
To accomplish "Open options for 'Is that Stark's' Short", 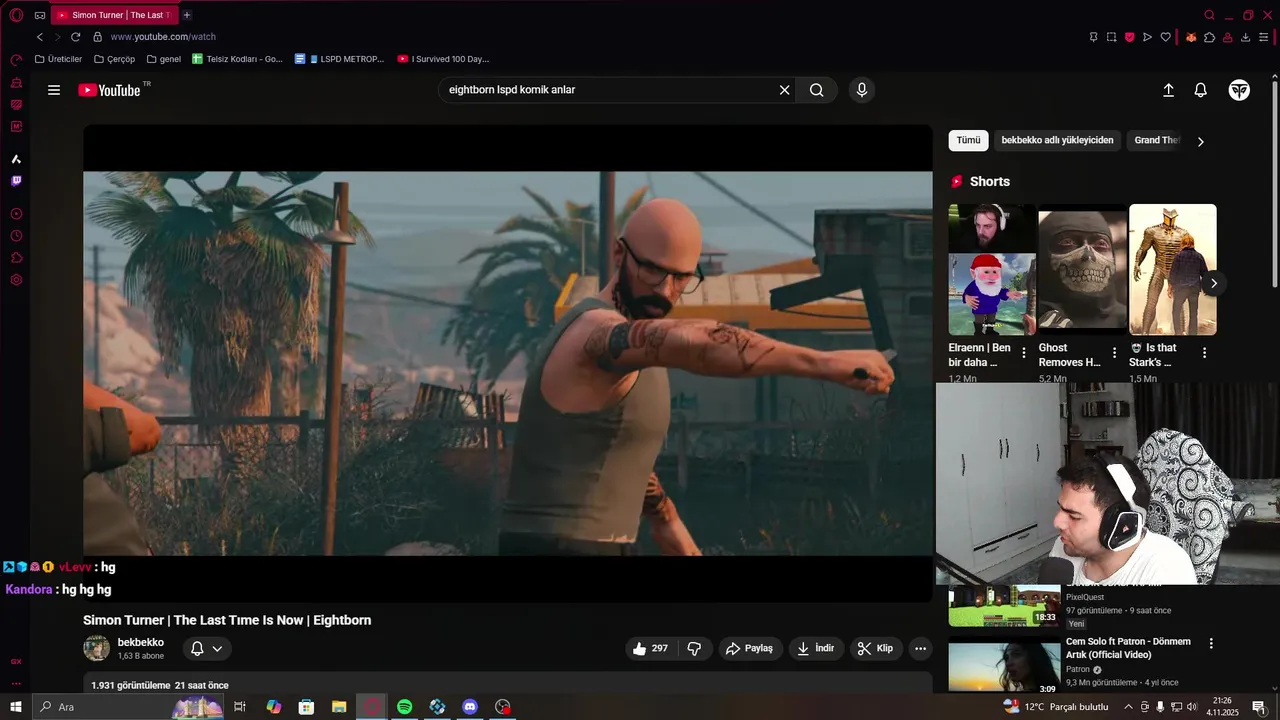I will point(1204,353).
